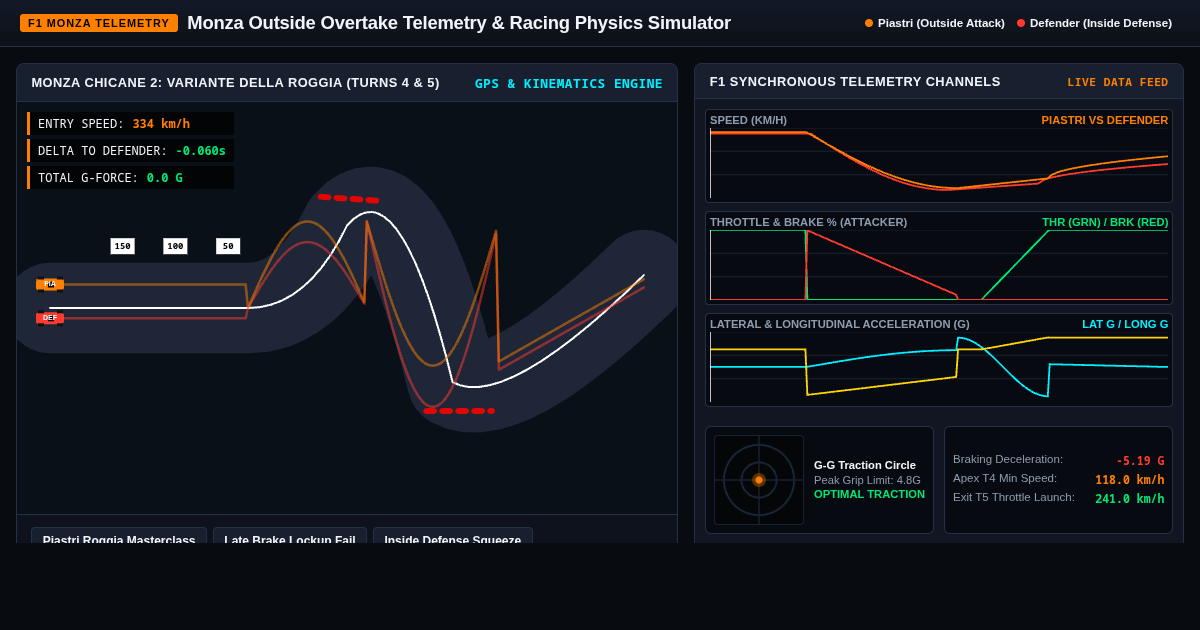The image size is (1200, 630).
Task: Load the Late Brake Lockup Fail scenario
Action: [290, 536]
